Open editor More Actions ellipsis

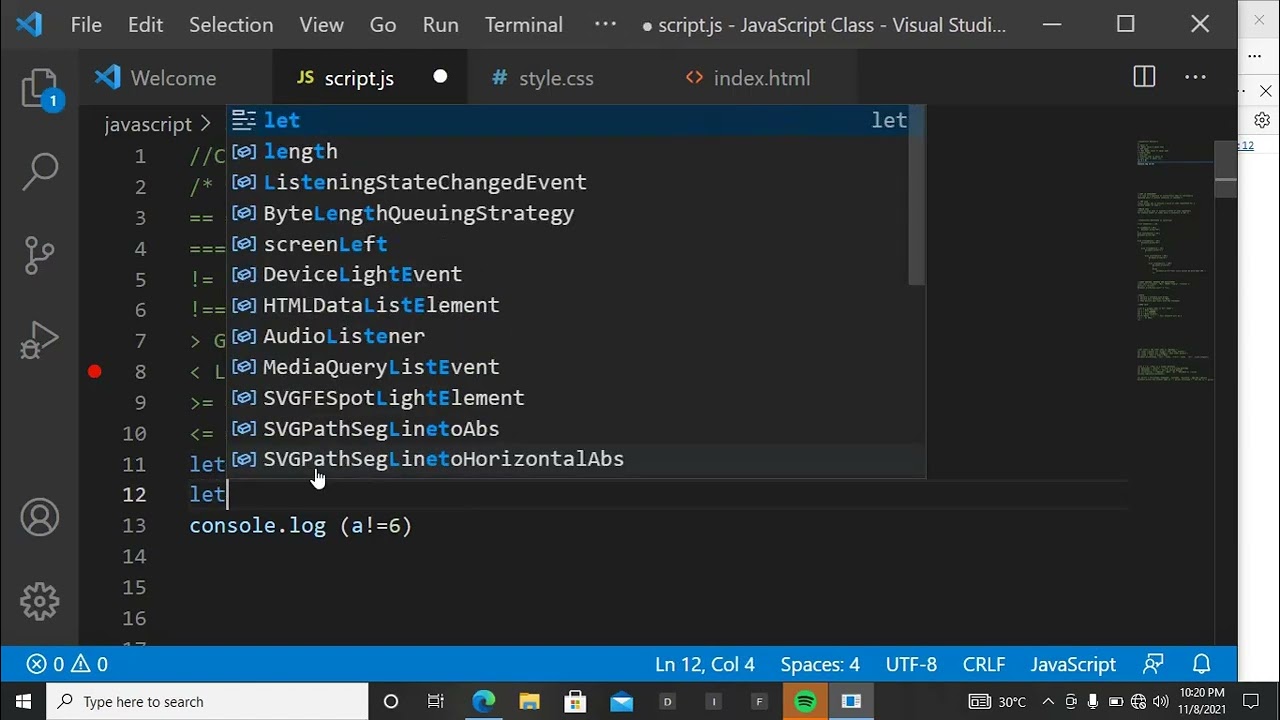[x=1195, y=77]
